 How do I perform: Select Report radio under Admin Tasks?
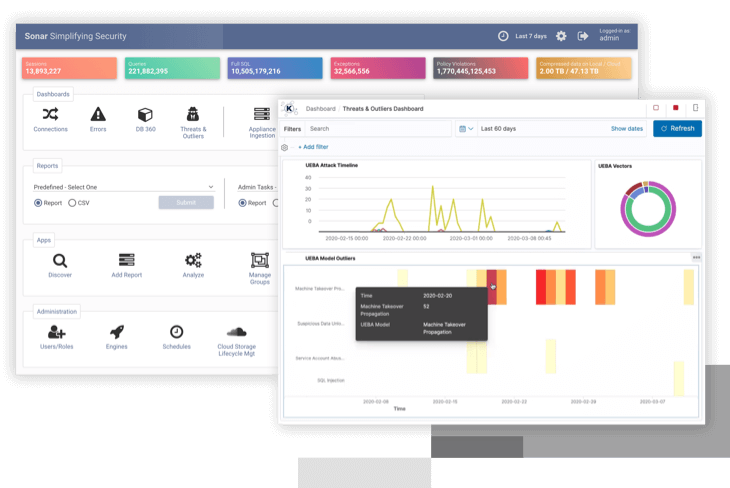(242, 203)
